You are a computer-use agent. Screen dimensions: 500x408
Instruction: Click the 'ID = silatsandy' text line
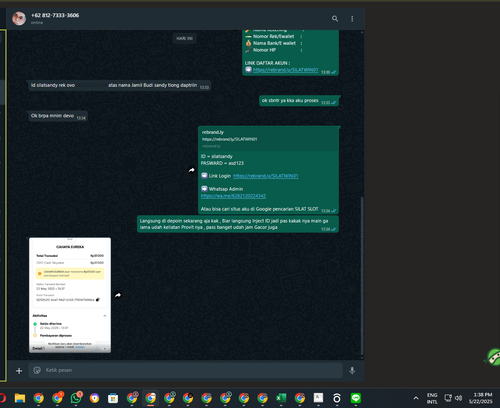coord(217,156)
